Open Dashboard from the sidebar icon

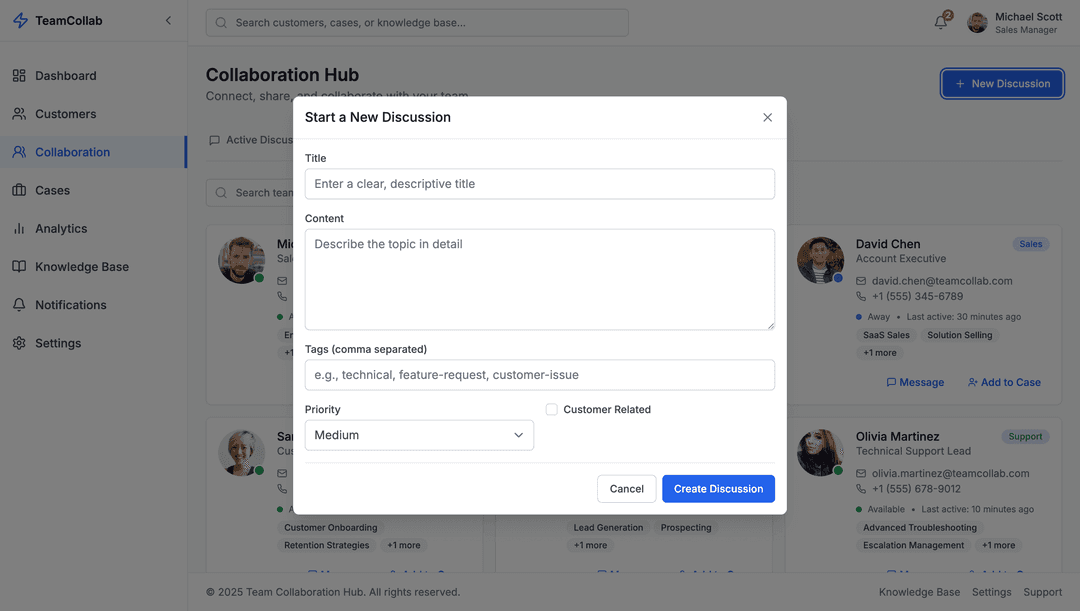coord(19,76)
